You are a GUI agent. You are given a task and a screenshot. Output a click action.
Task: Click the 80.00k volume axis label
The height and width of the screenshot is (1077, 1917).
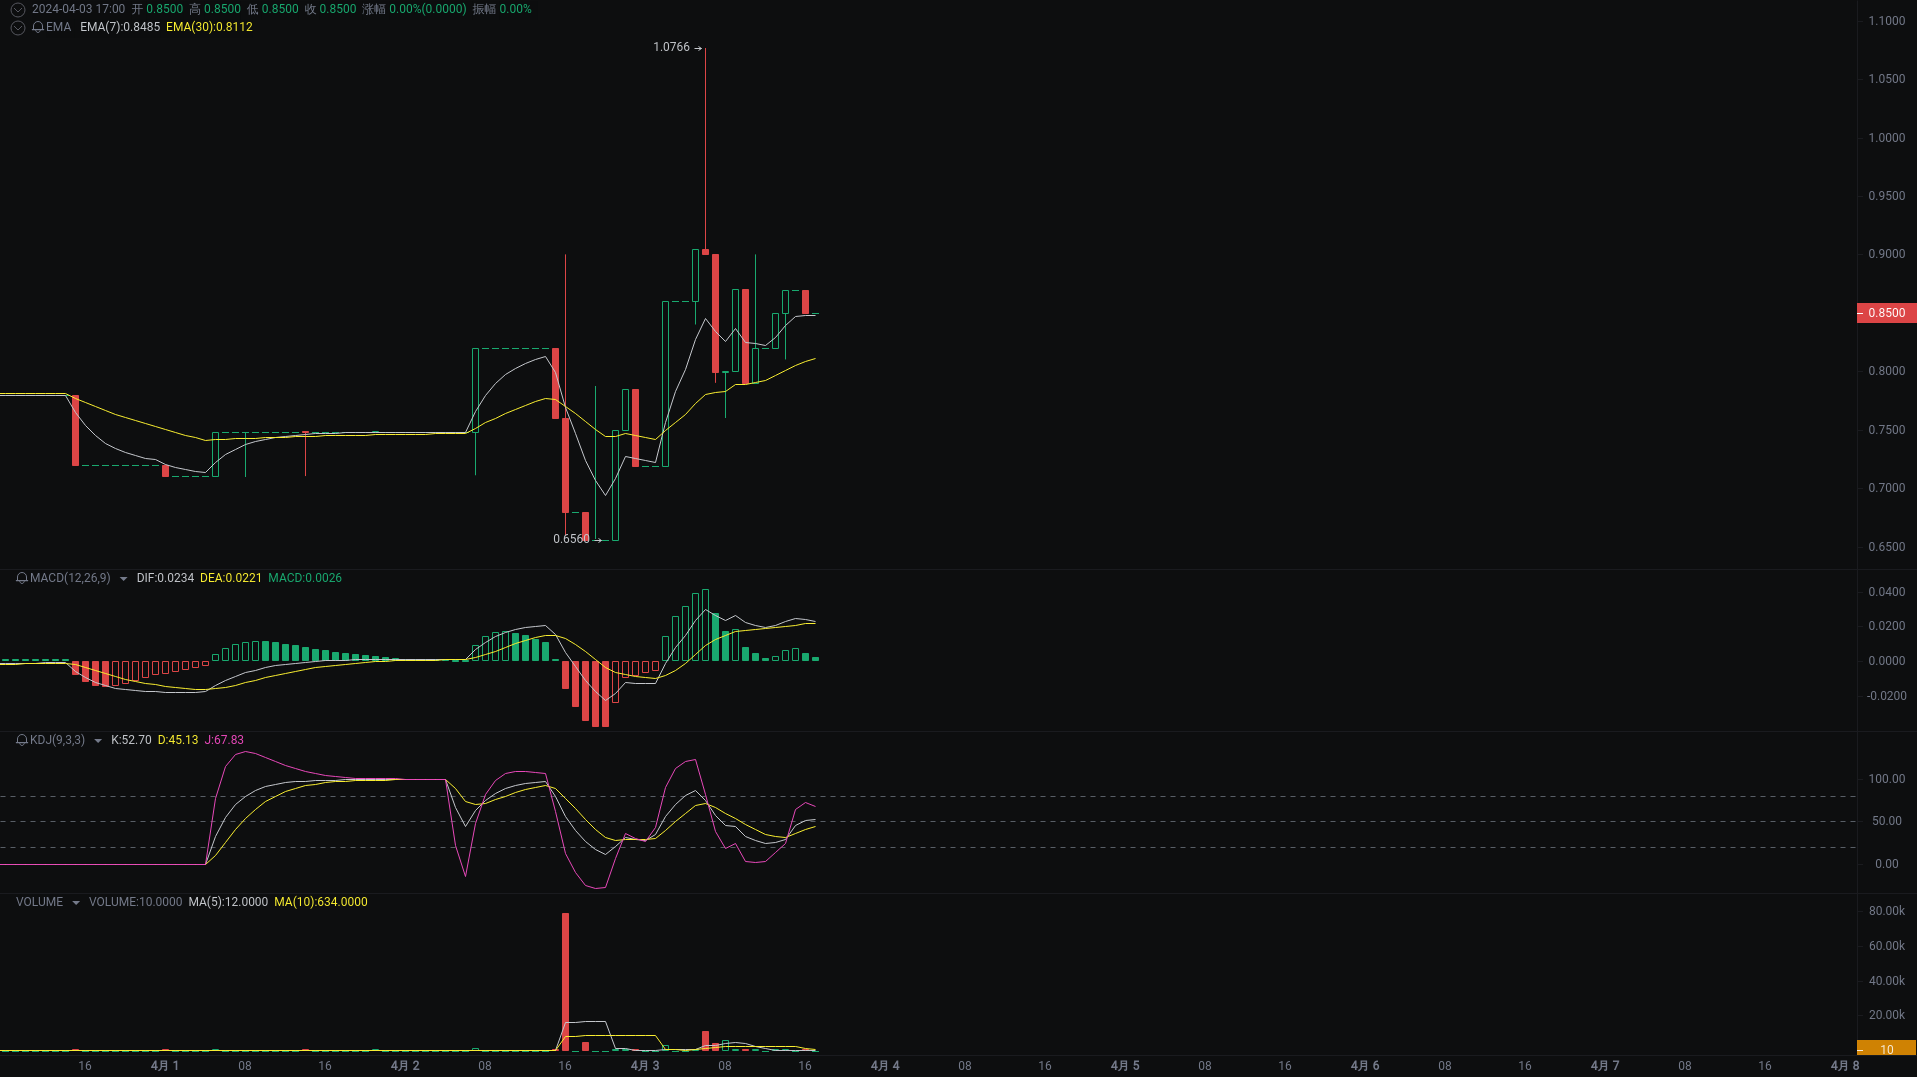pos(1887,911)
